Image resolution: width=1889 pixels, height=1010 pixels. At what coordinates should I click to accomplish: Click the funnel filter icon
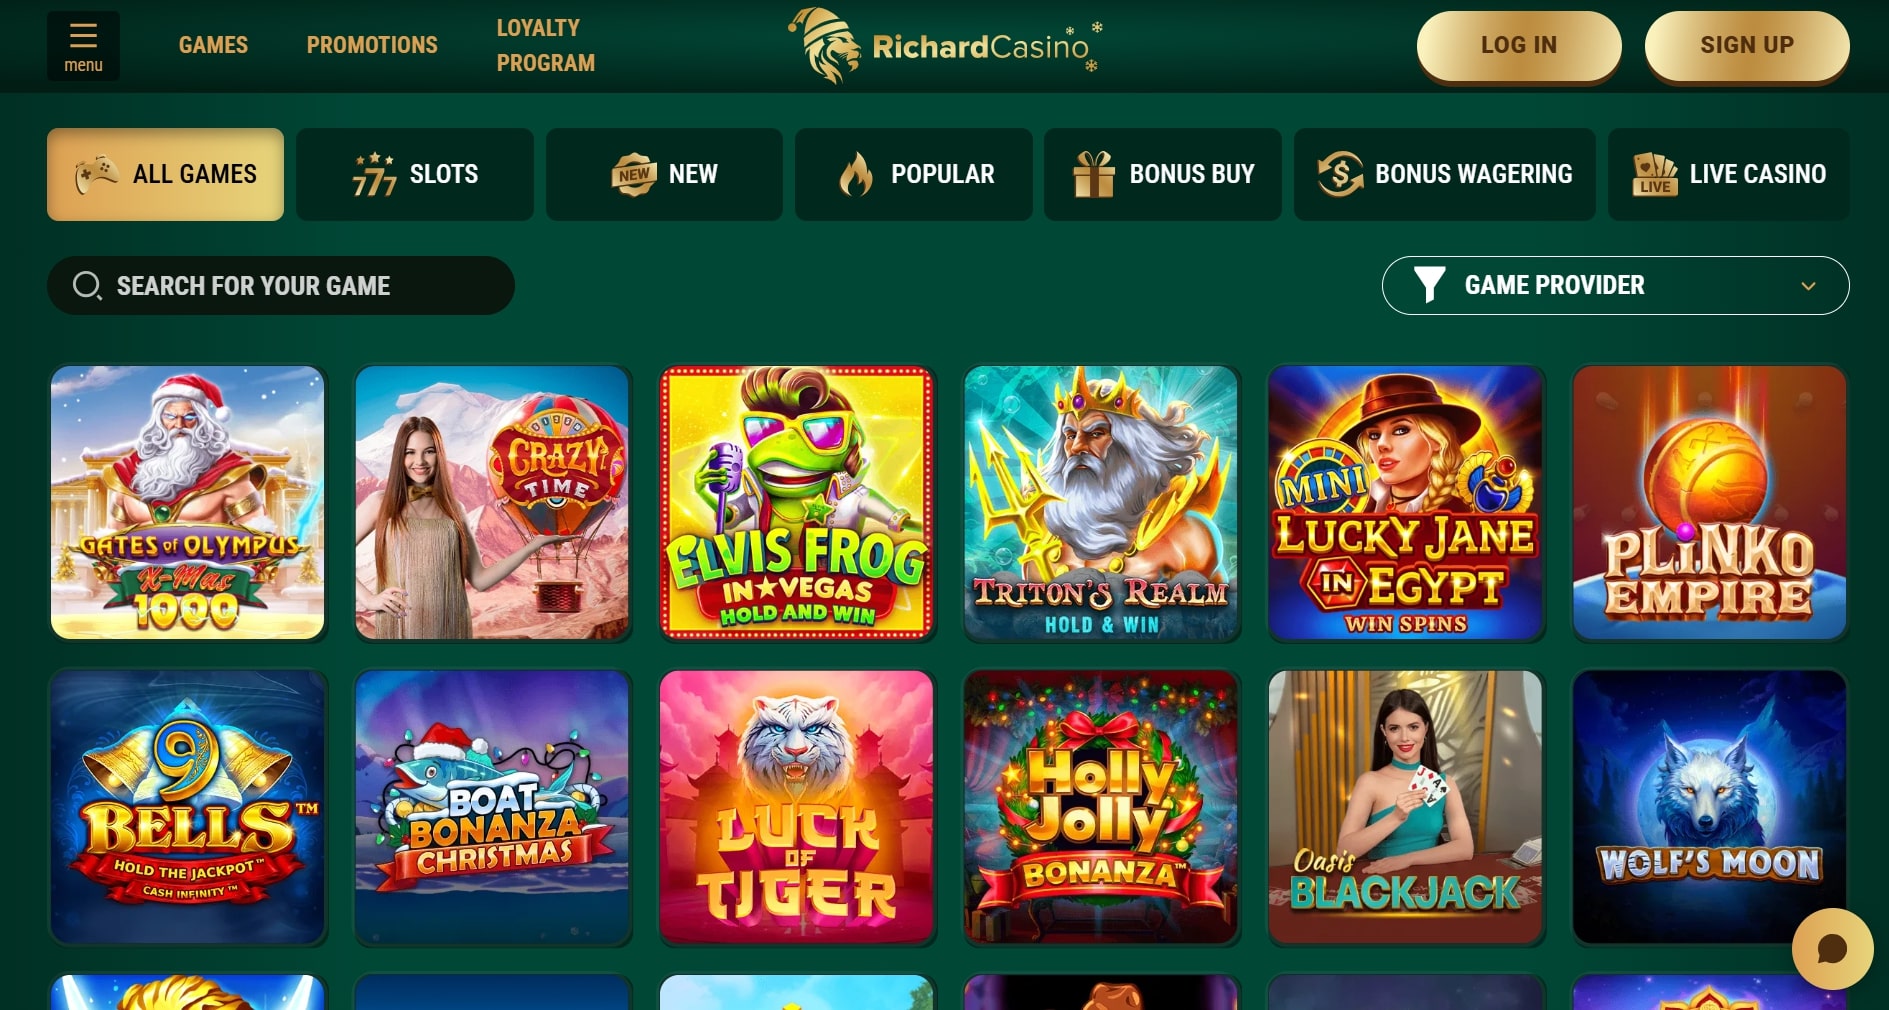click(1429, 285)
